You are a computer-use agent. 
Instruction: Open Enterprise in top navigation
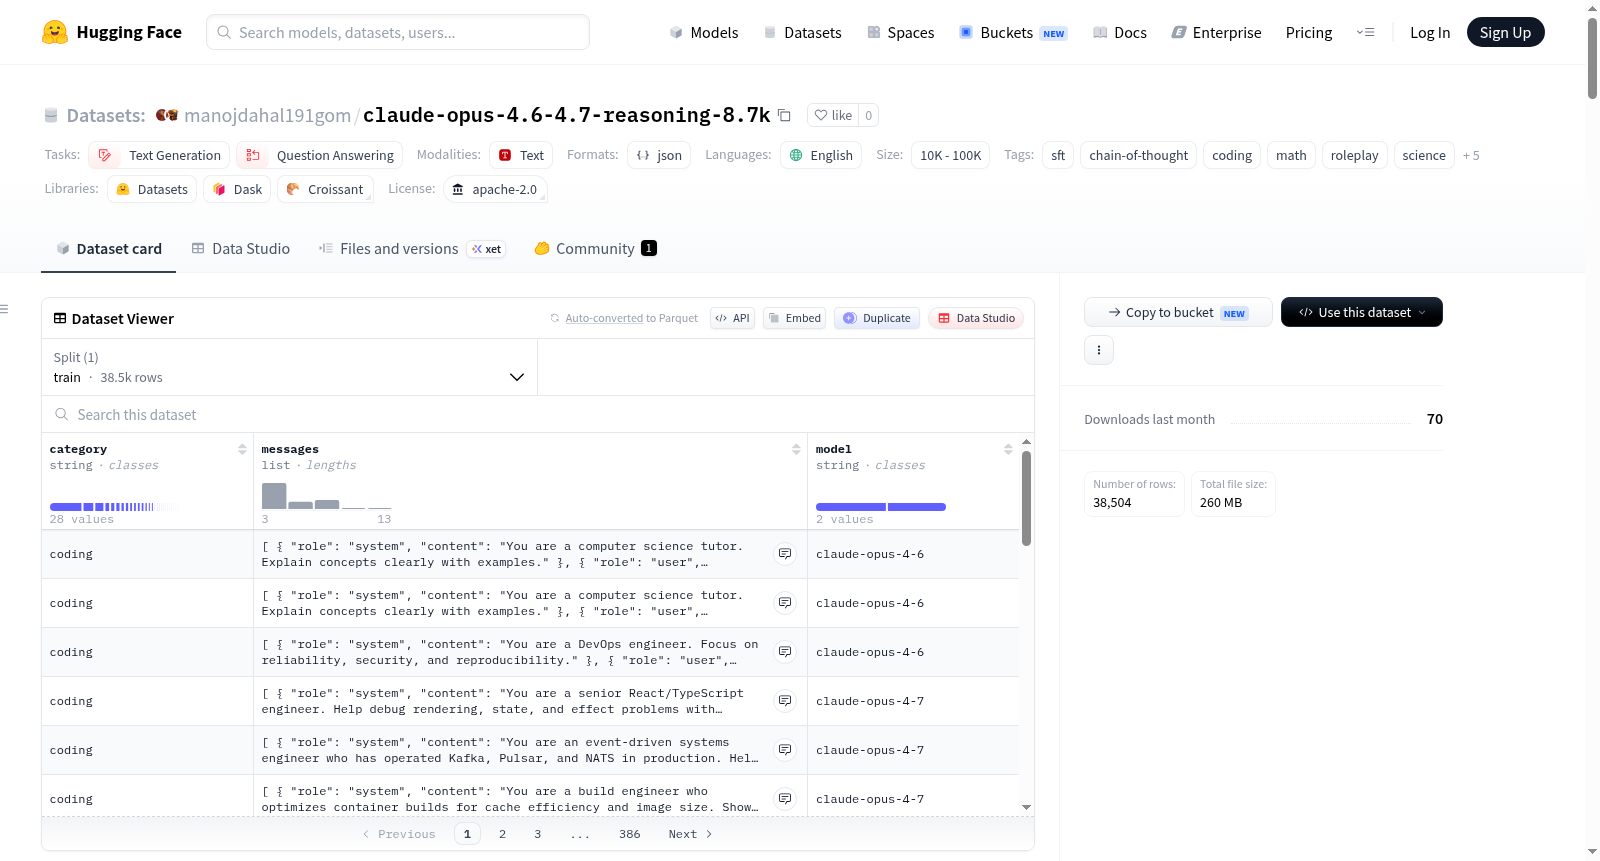pyautogui.click(x=1217, y=33)
